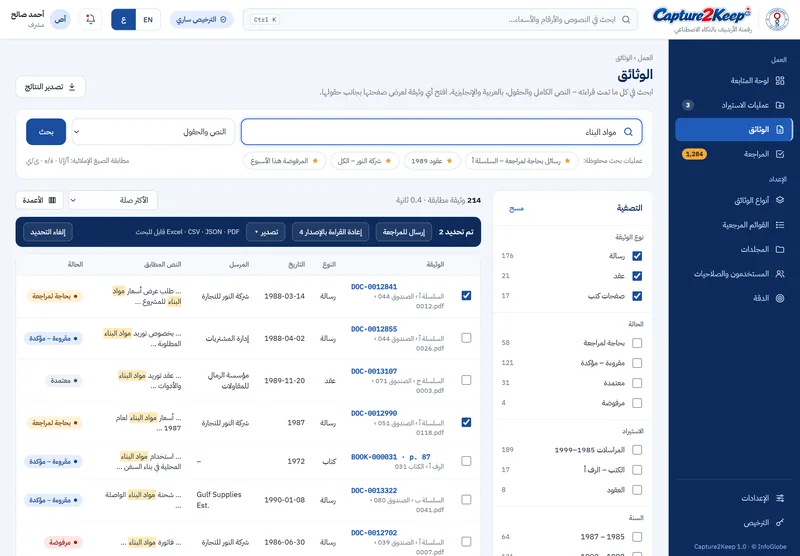Click the round emblem logo beside Capture2Keep
The width and height of the screenshot is (800, 556).
click(x=777, y=19)
